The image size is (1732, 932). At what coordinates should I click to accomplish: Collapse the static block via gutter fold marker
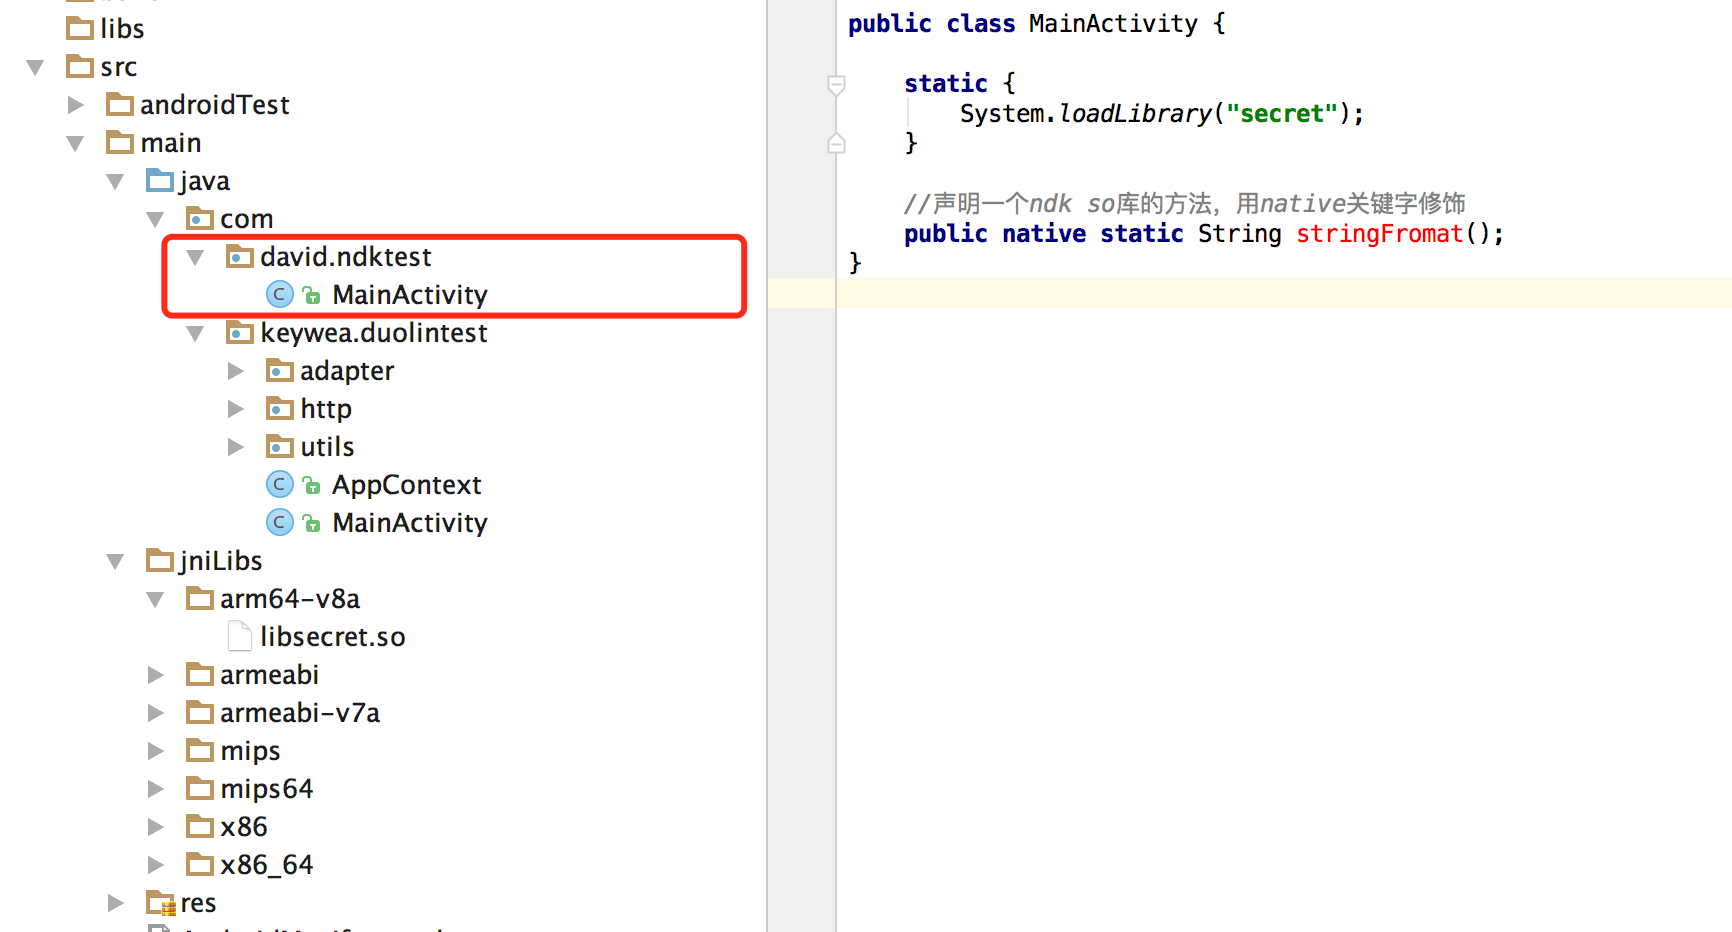tap(837, 85)
